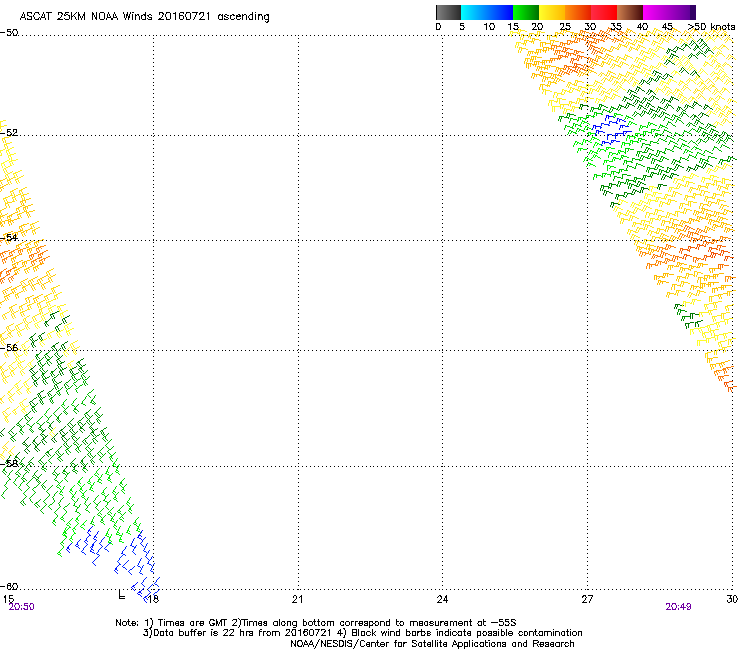
Task: Click the red 30-35 knots color segment
Action: (604, 12)
